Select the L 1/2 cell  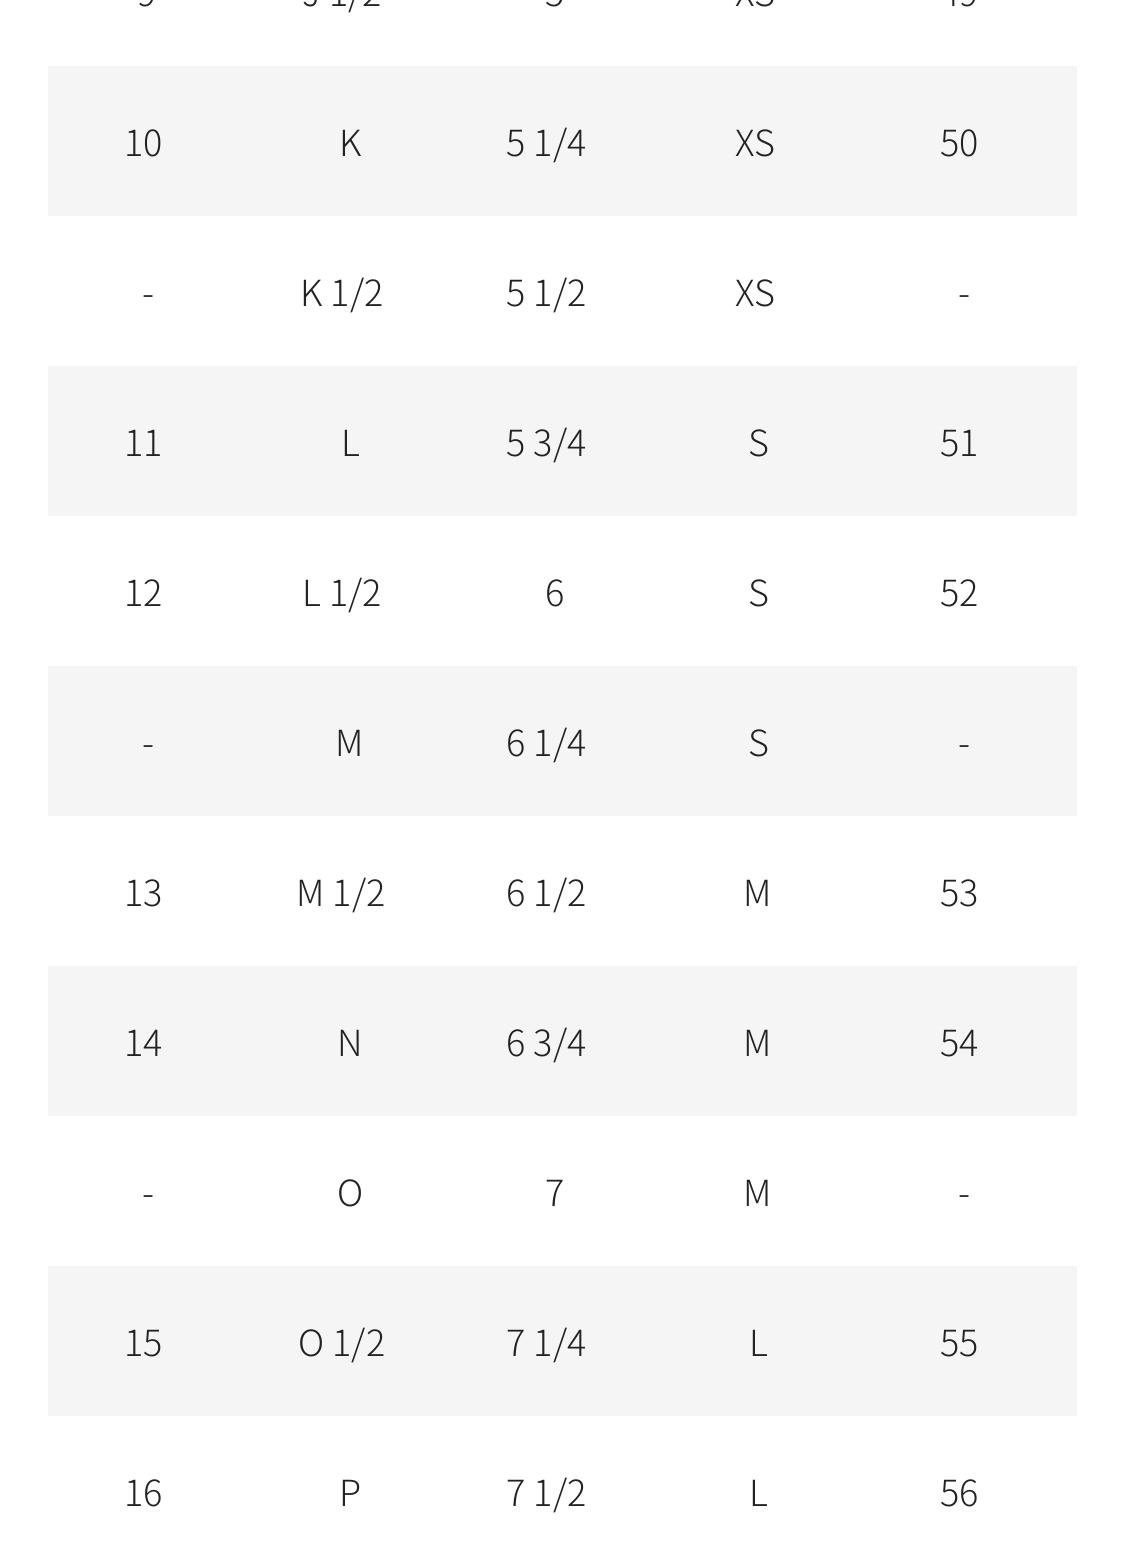click(x=342, y=593)
